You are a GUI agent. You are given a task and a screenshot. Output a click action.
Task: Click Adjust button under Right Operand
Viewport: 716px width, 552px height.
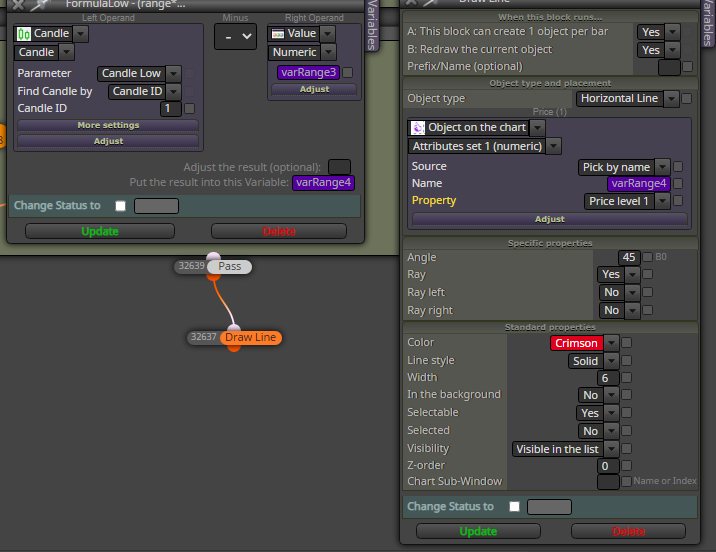point(314,89)
